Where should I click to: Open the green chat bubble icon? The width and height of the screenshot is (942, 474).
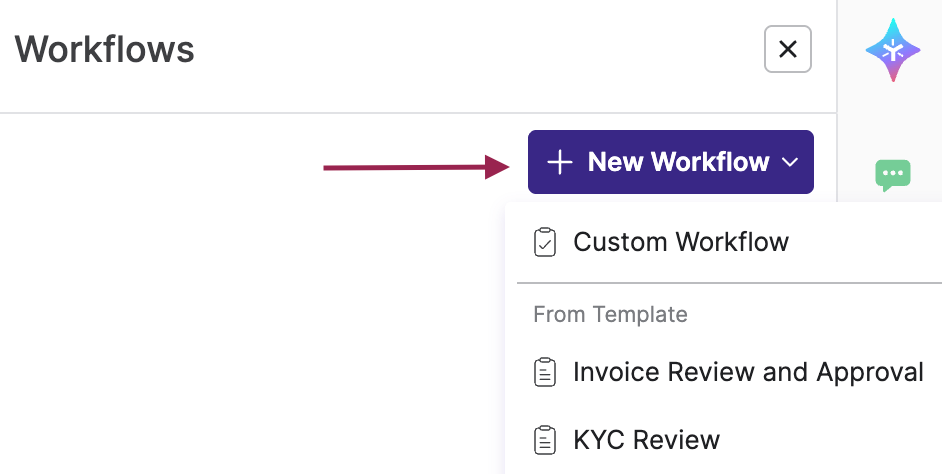coord(893,175)
